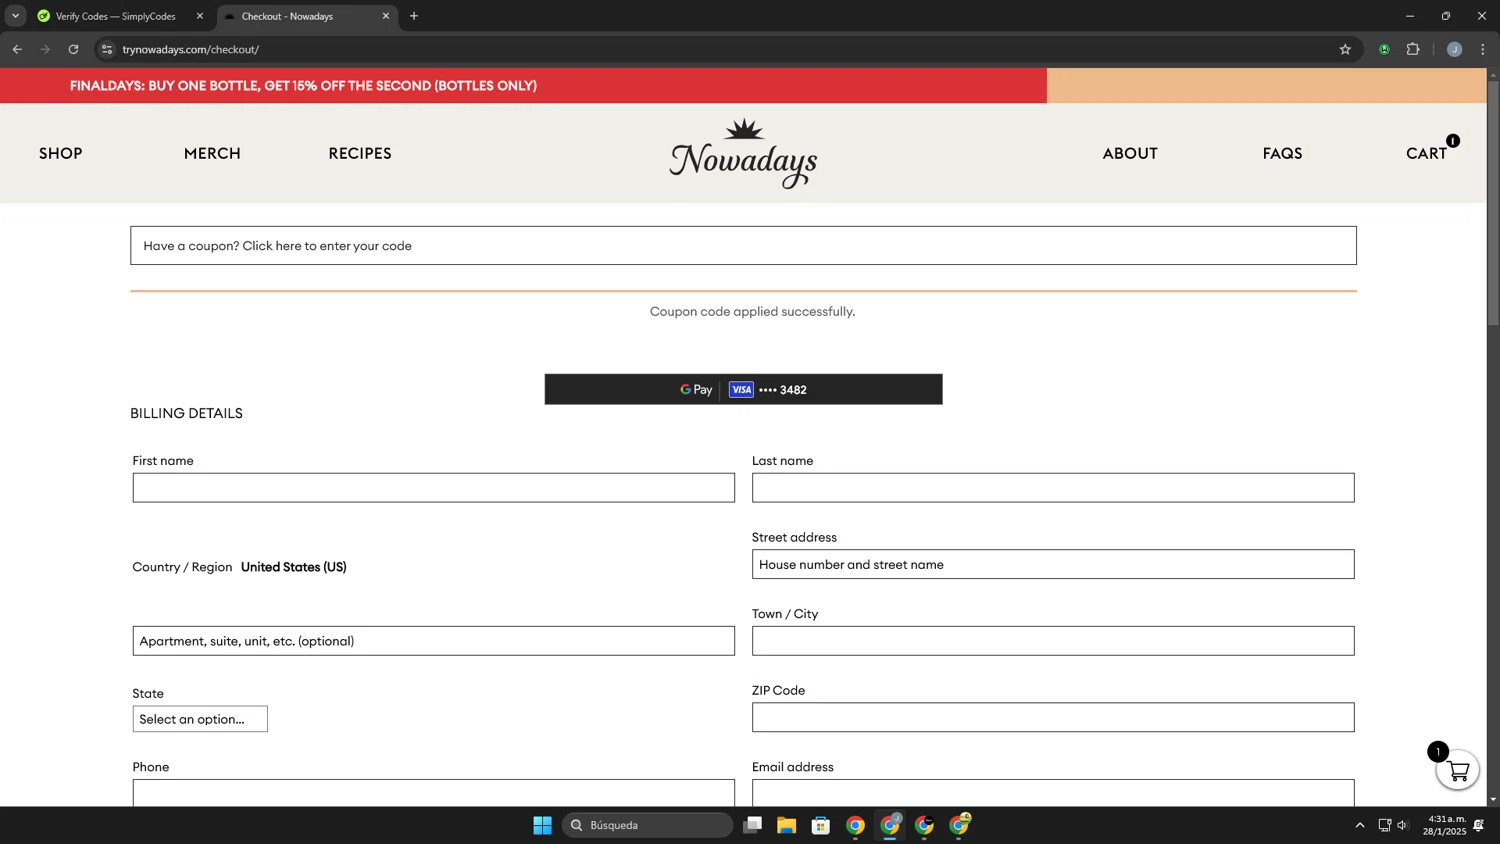Click the Town / City field
This screenshot has width=1500, height=844.
click(1053, 641)
